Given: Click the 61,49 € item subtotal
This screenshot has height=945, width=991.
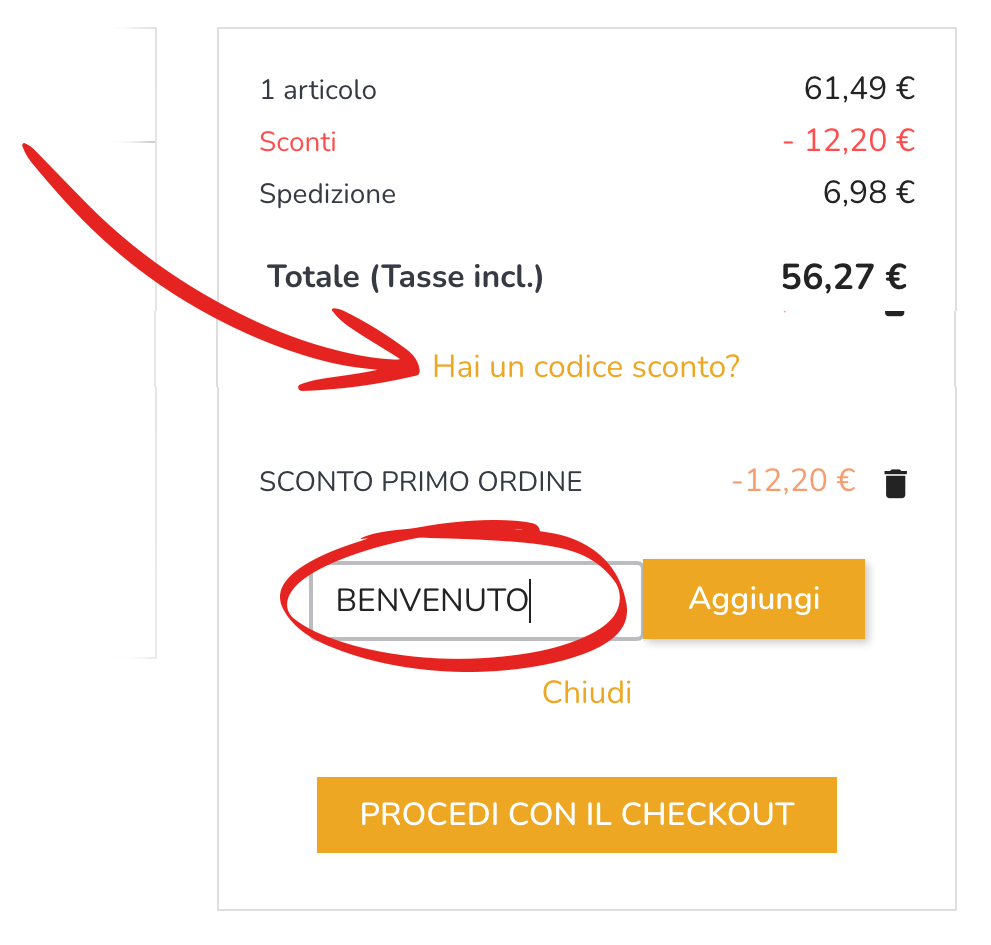Looking at the screenshot, I should click(x=860, y=88).
